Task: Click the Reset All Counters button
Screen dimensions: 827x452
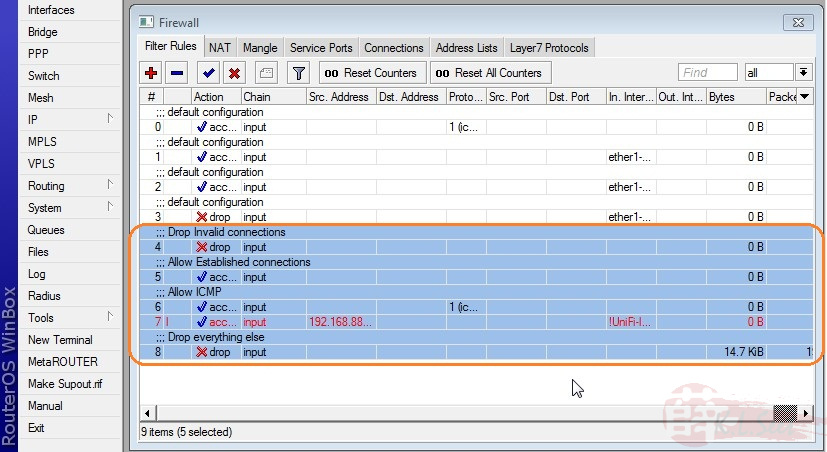Action: click(491, 73)
